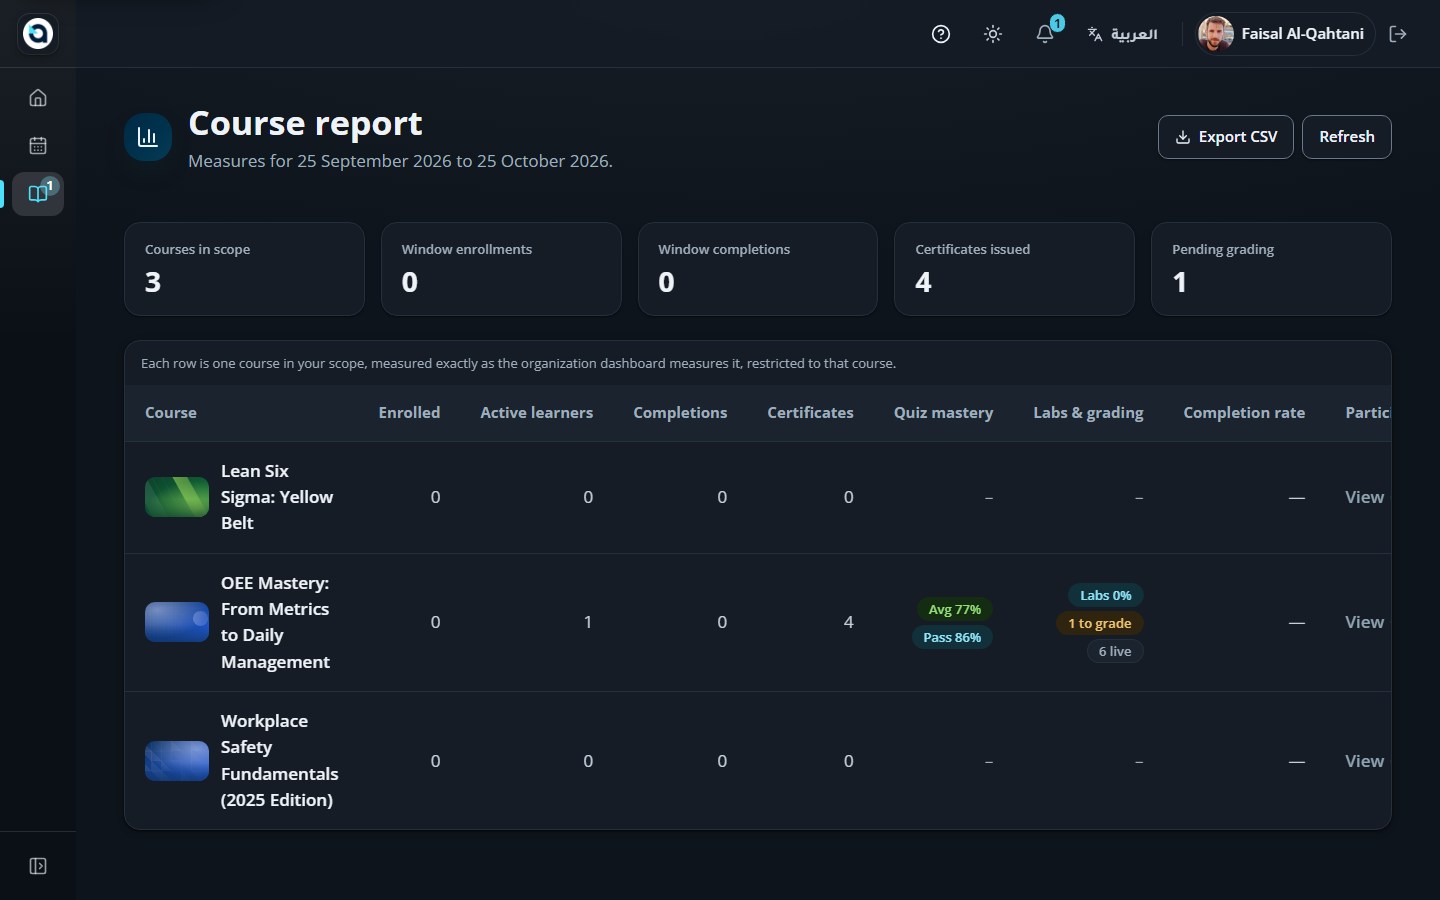Image resolution: width=1440 pixels, height=900 pixels.
Task: Open notifications bell icon
Action: [1045, 34]
